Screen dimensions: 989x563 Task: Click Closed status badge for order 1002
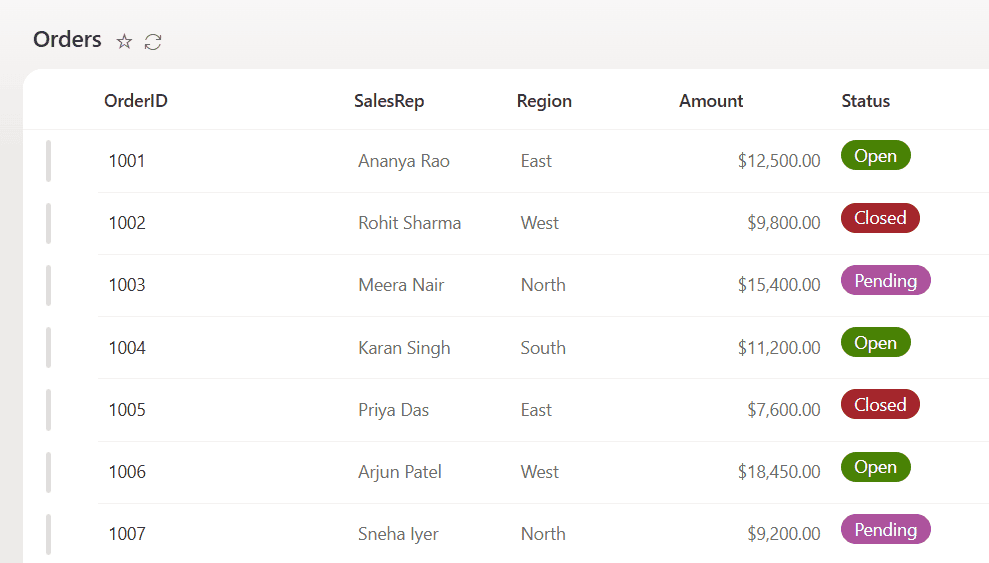pyautogui.click(x=880, y=218)
